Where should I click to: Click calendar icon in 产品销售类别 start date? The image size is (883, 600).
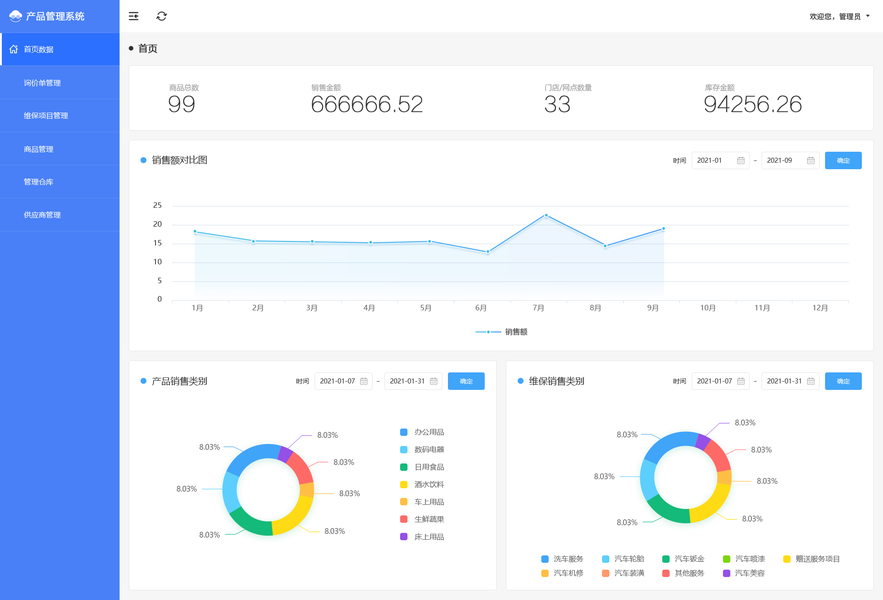[x=364, y=381]
